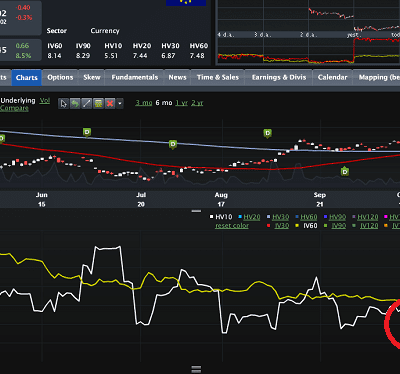Open the Time & Sales tab

click(x=218, y=78)
